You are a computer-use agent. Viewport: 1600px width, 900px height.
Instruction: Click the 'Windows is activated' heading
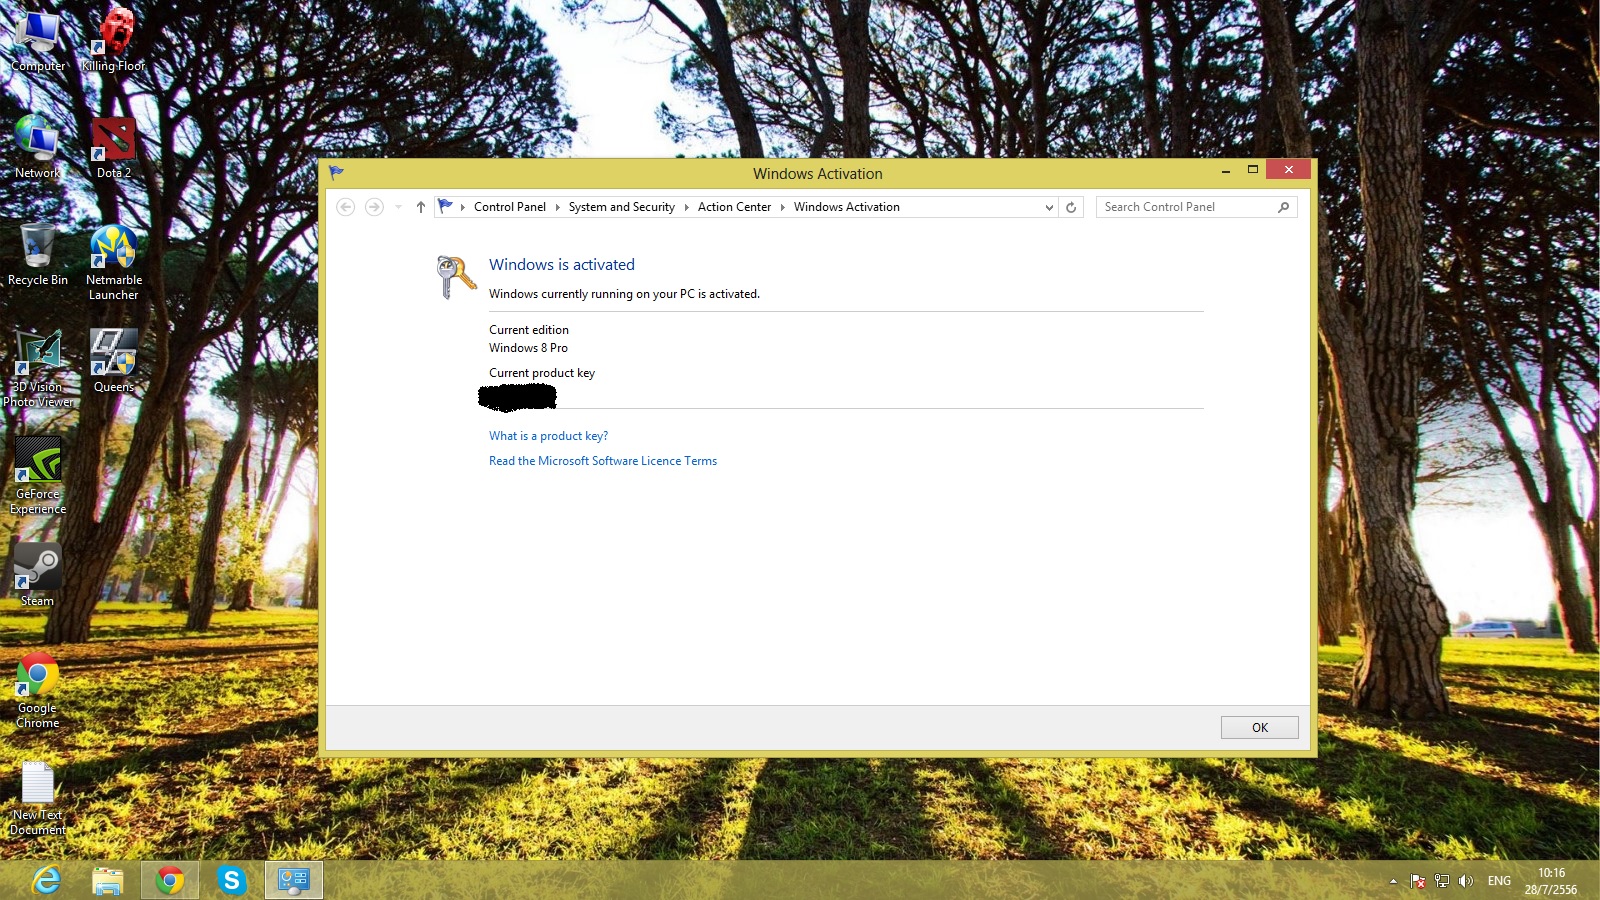pyautogui.click(x=562, y=265)
